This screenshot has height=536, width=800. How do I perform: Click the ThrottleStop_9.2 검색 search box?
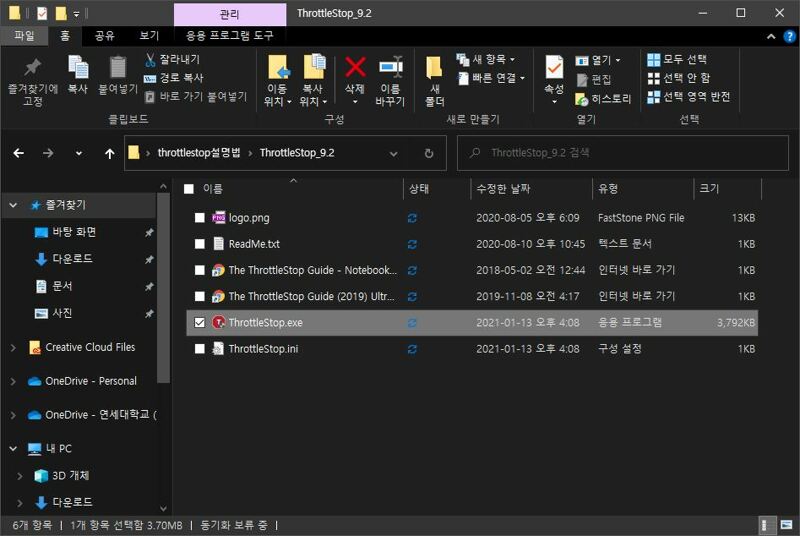coord(622,153)
